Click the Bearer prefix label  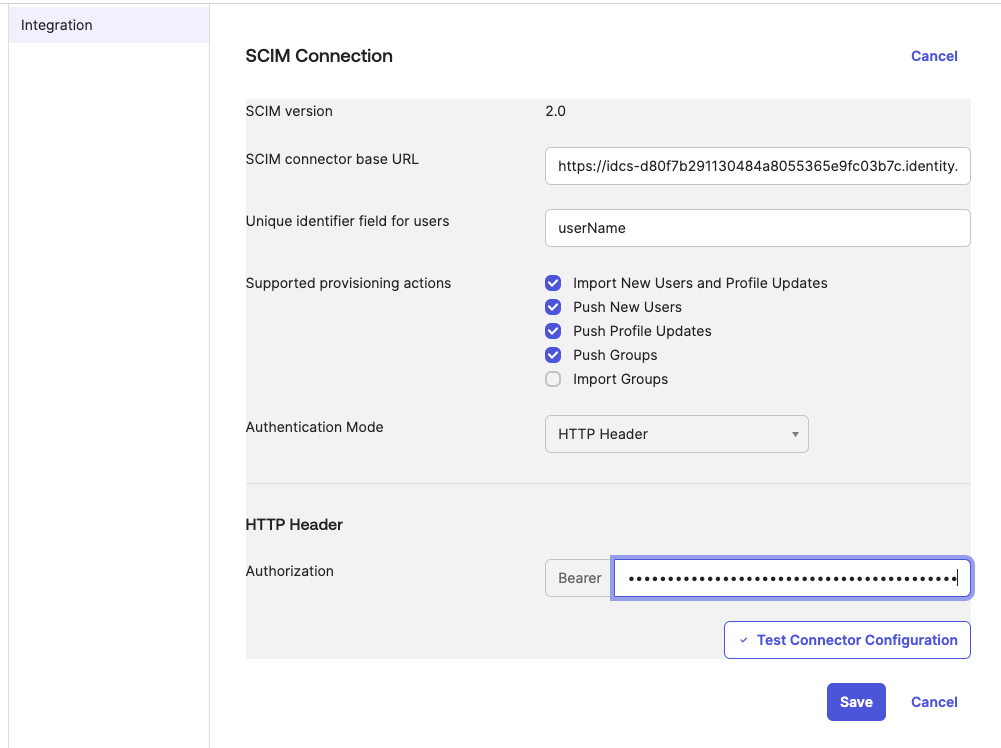[x=579, y=578]
